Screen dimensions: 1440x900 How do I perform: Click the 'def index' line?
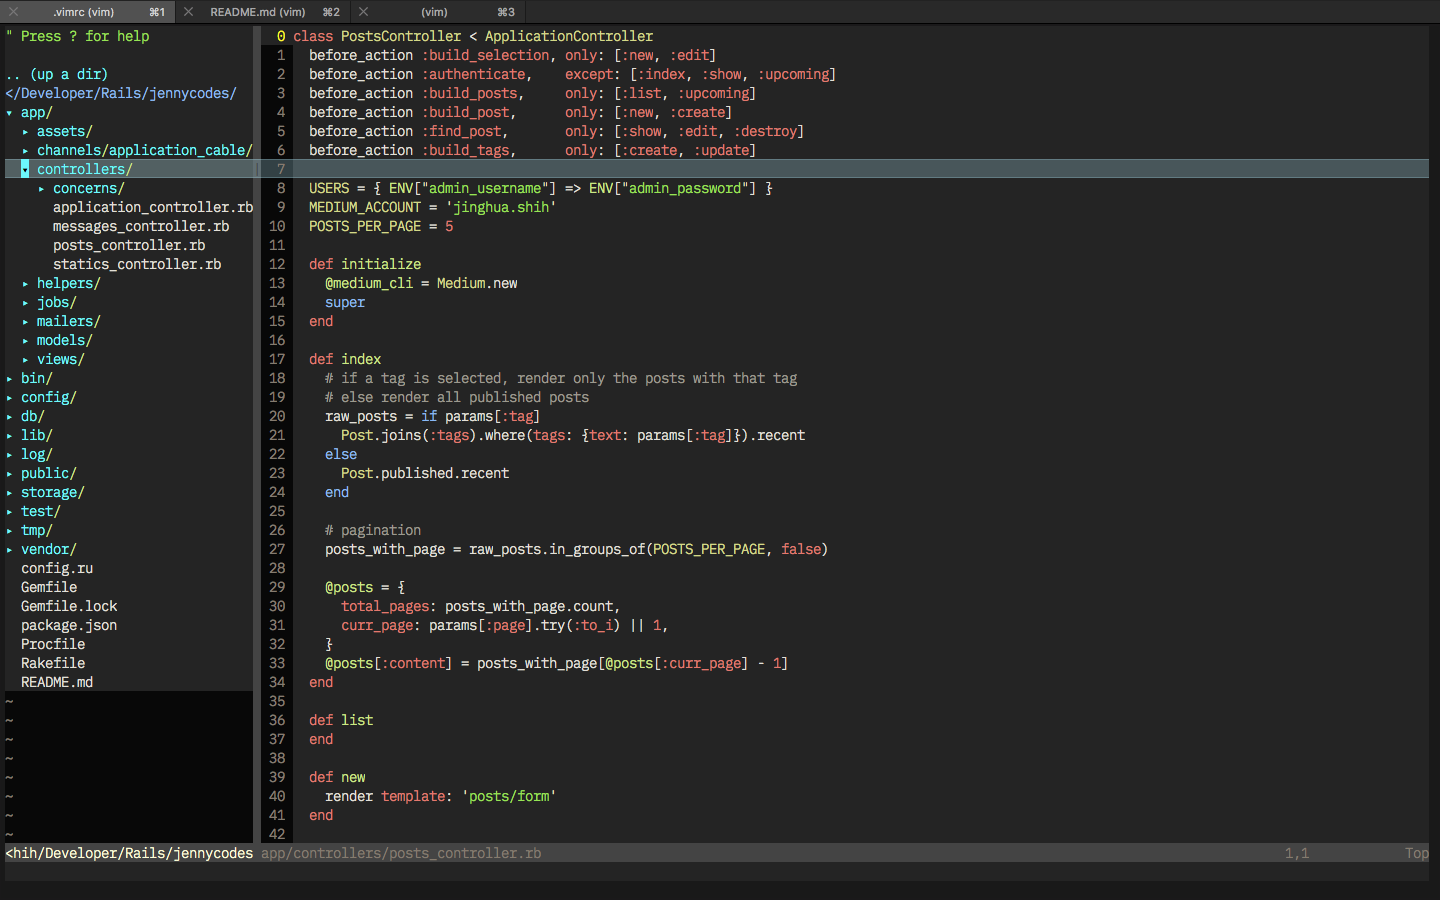click(x=345, y=360)
